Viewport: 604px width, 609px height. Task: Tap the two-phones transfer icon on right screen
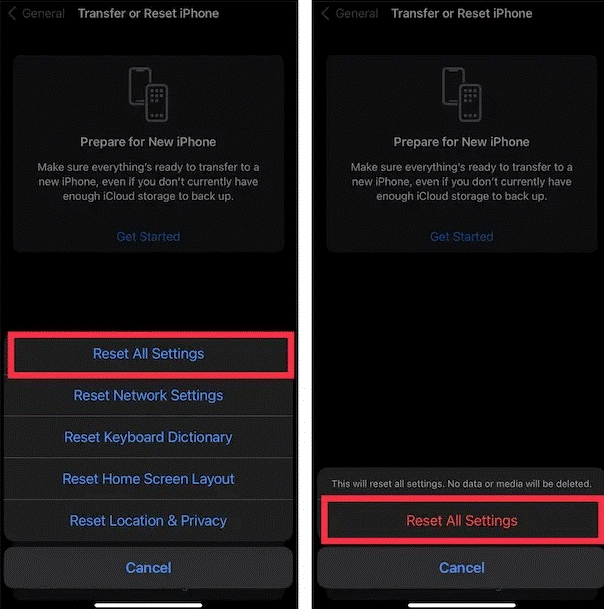pos(461,94)
